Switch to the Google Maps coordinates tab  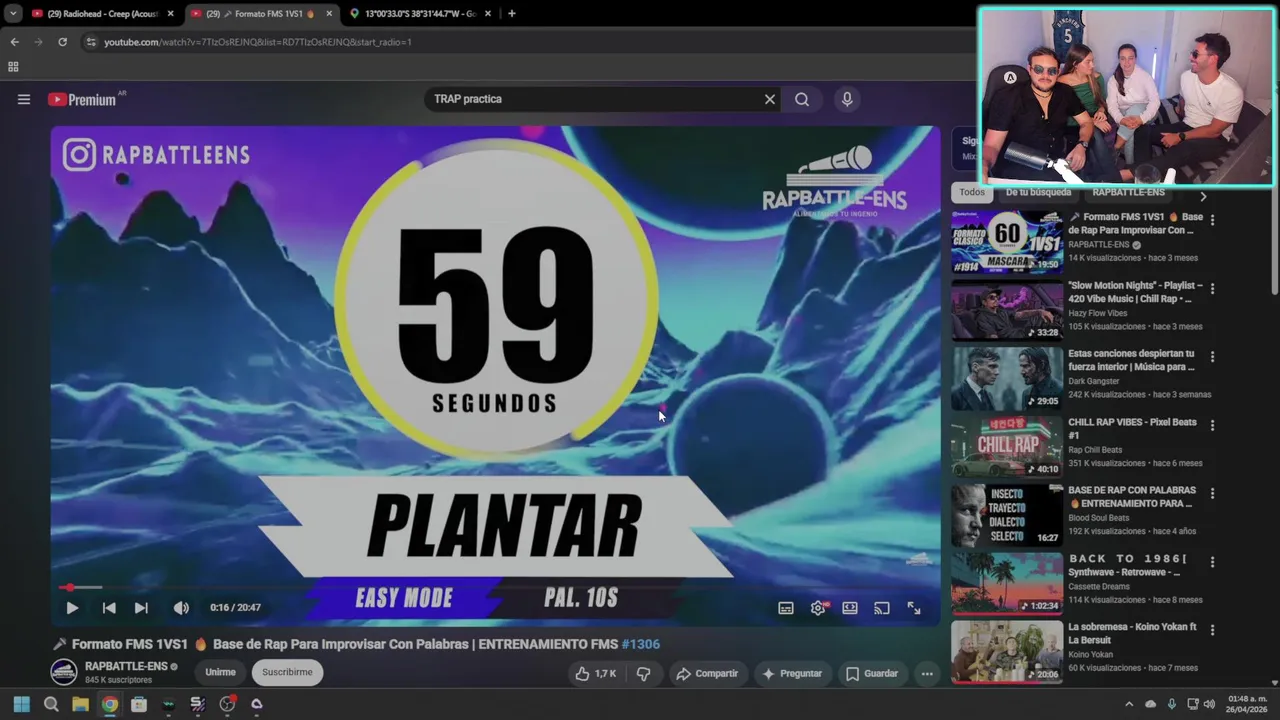coord(421,14)
